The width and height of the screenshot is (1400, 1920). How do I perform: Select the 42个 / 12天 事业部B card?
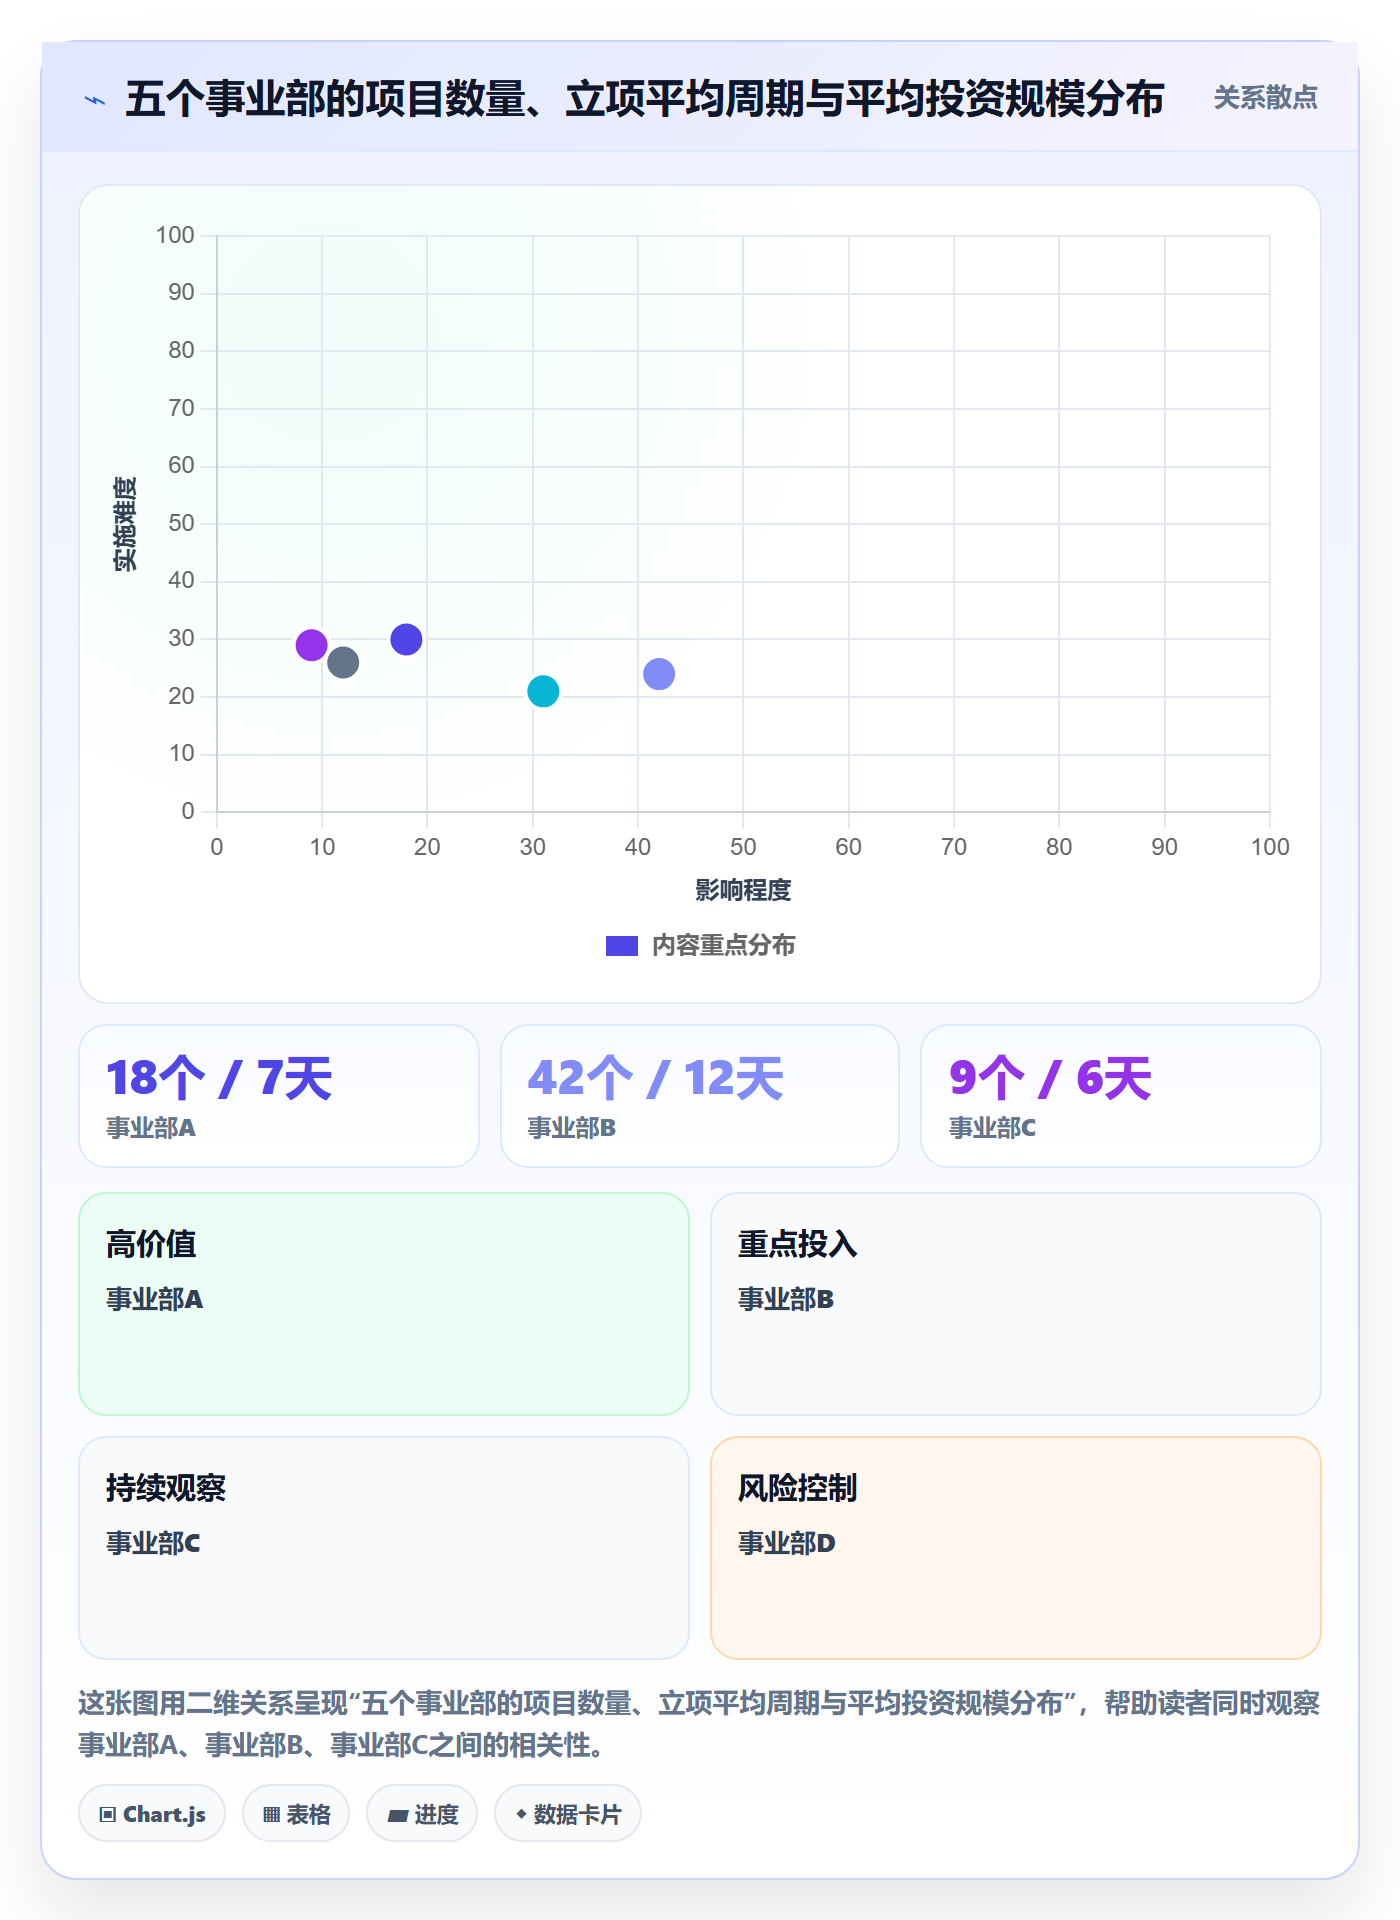coord(700,1096)
